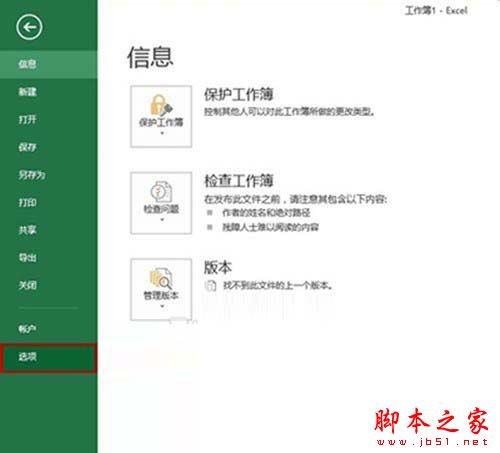Select the 信息 menu item
Screen dimensions: 500x453
(x=49, y=64)
